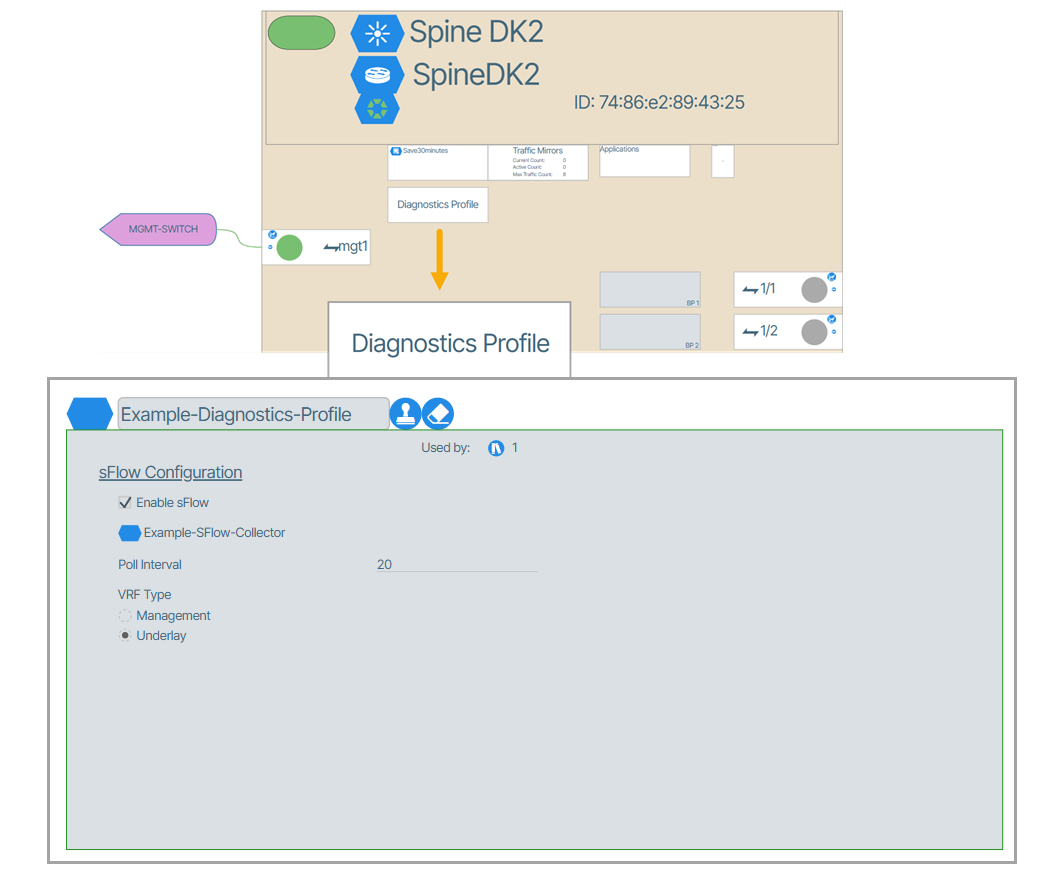Viewport: 1048px width, 883px height.
Task: Select the Management VRF type radio
Action: click(x=125, y=616)
